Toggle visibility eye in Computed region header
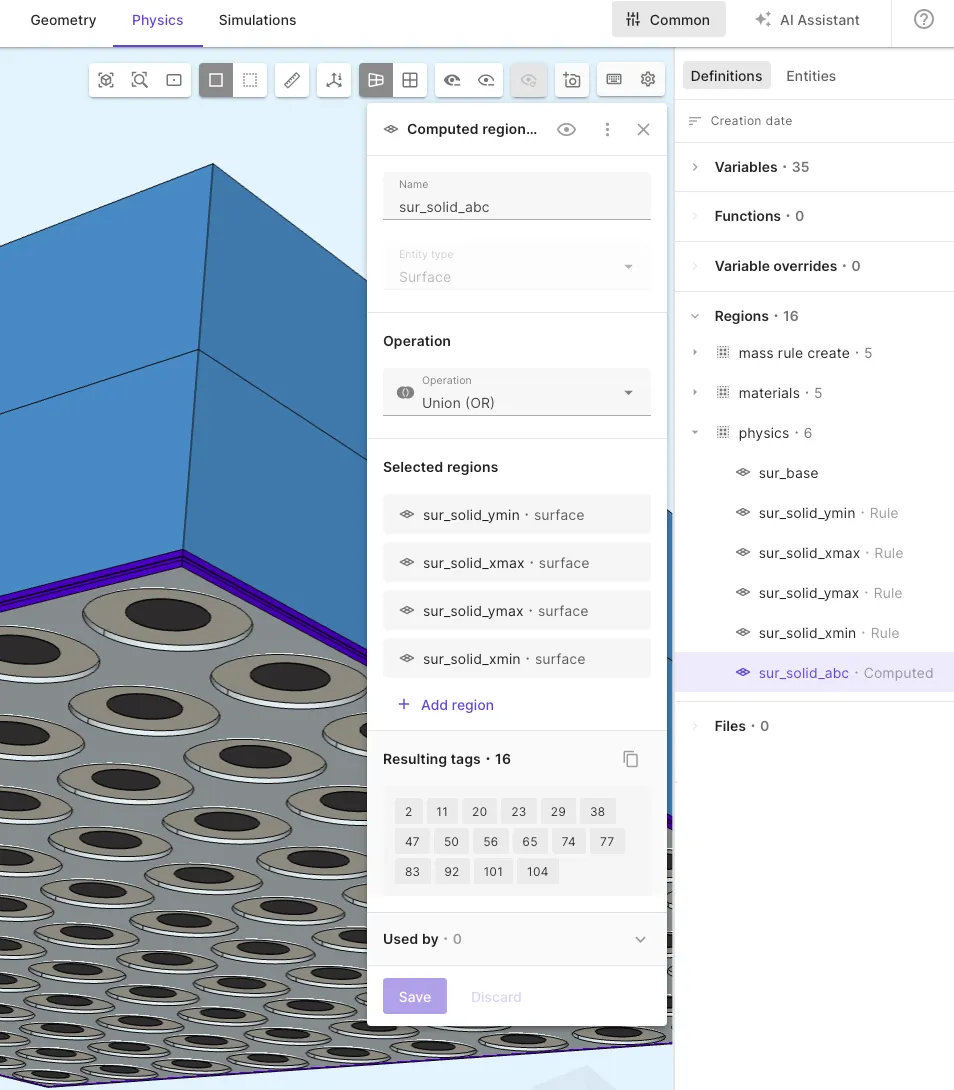 pyautogui.click(x=567, y=129)
